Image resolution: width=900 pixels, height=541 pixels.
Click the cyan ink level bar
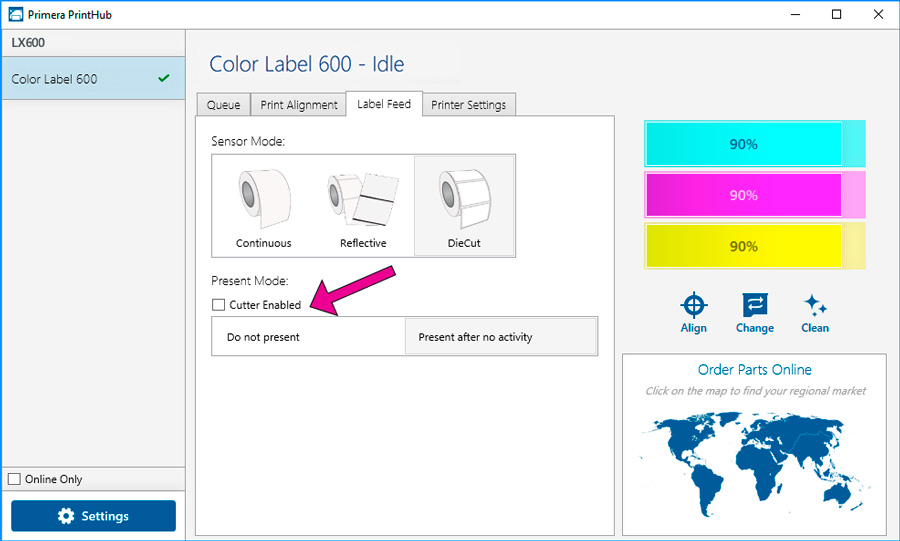point(754,144)
